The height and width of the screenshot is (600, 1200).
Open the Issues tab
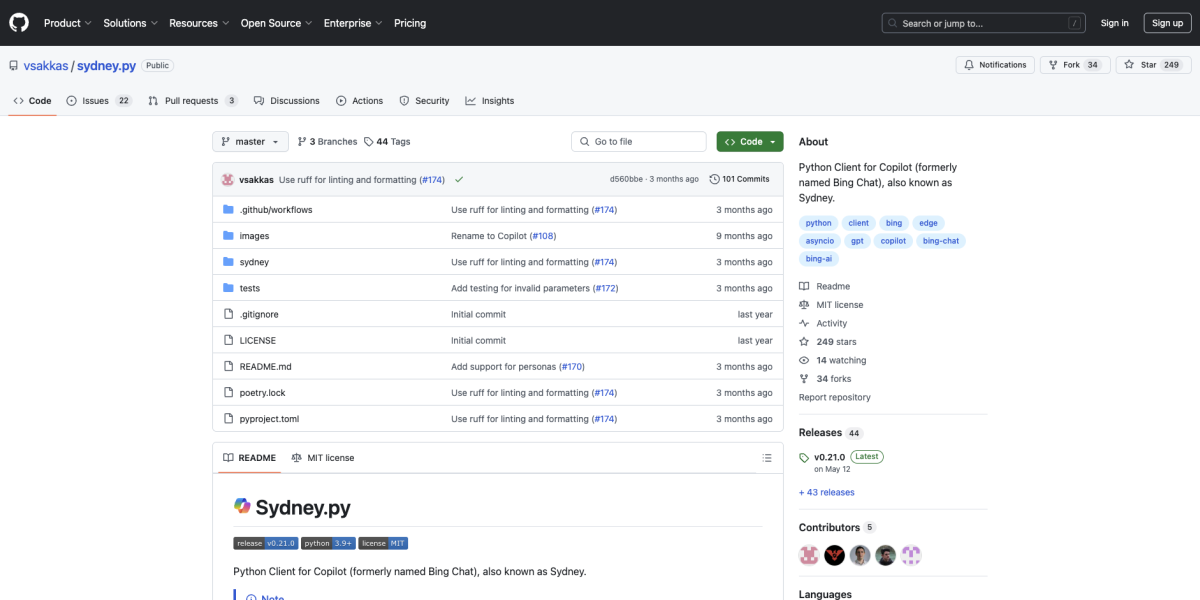[98, 101]
